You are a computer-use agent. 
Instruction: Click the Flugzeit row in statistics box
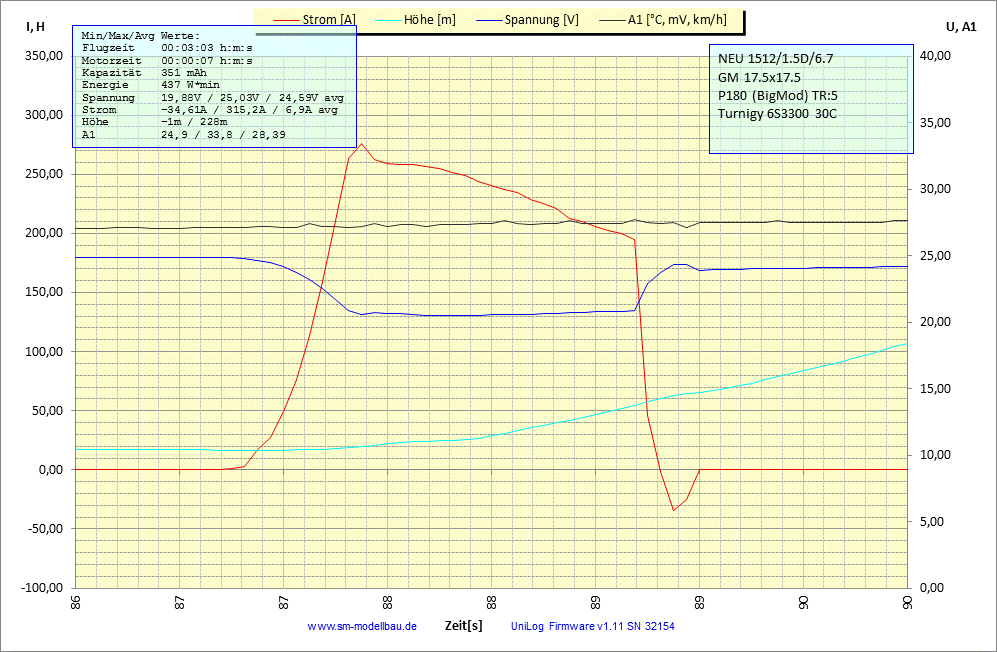point(167,48)
